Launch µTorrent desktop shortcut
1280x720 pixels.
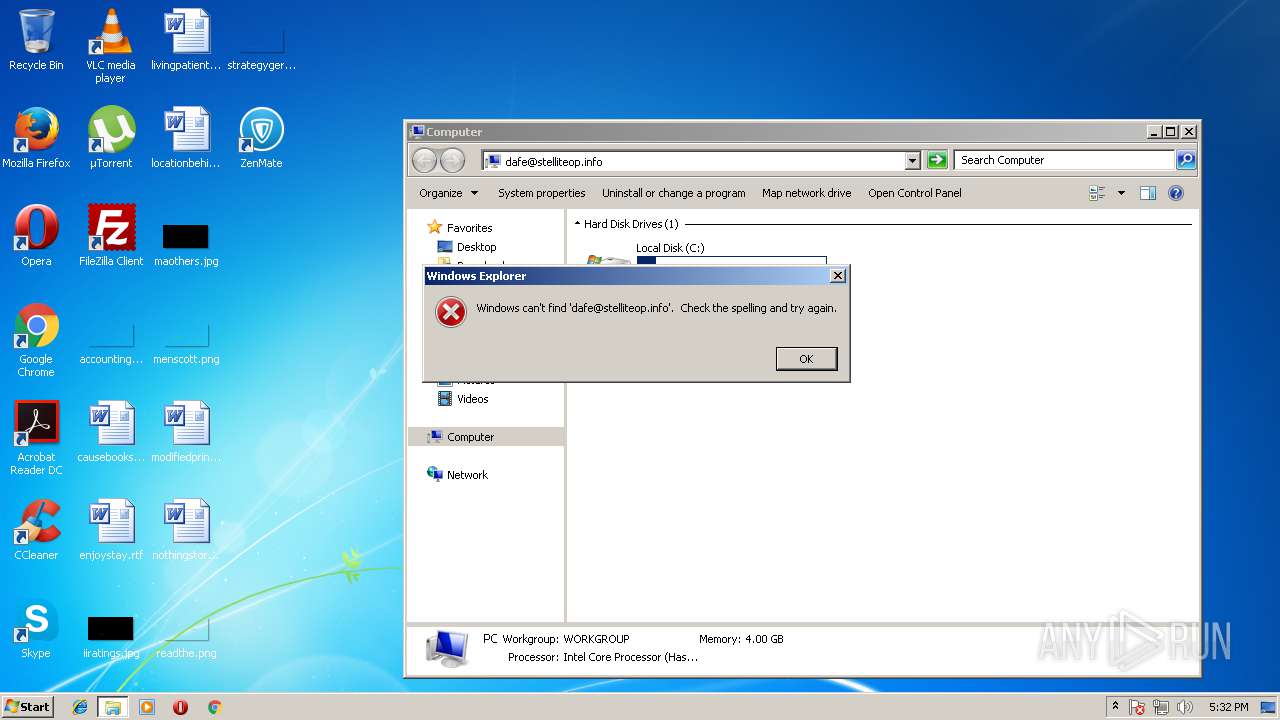pos(110,138)
